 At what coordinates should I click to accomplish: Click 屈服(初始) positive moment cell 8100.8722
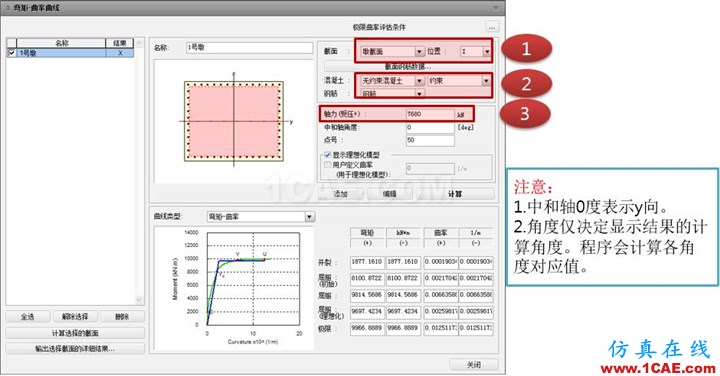click(367, 278)
